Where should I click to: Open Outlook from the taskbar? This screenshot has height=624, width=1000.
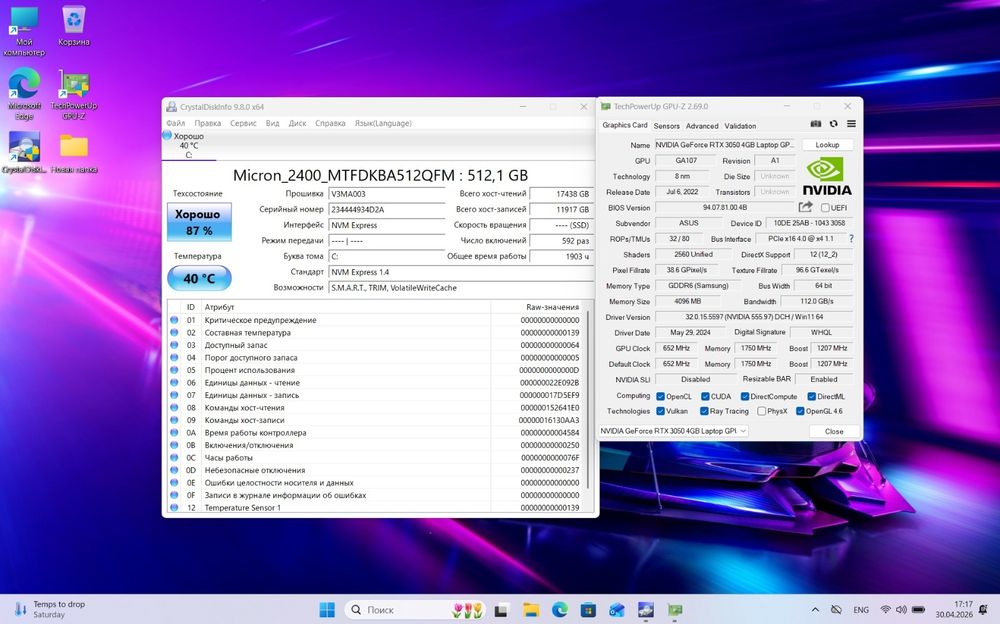coord(617,610)
